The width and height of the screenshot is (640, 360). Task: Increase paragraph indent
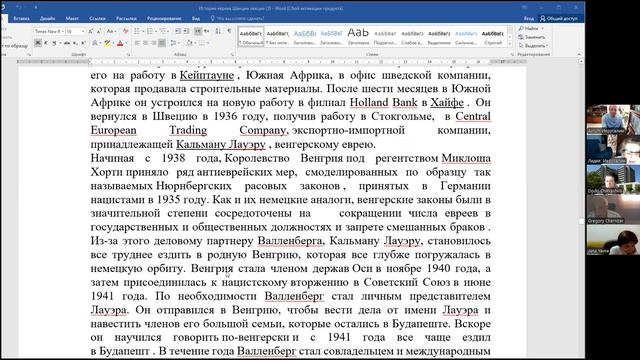coord(186,31)
